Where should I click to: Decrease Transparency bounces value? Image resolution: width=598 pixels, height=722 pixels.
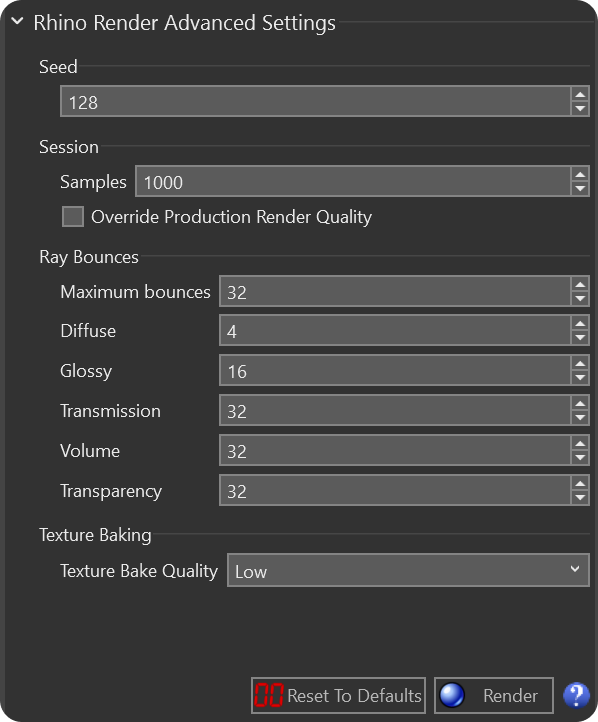pos(580,498)
